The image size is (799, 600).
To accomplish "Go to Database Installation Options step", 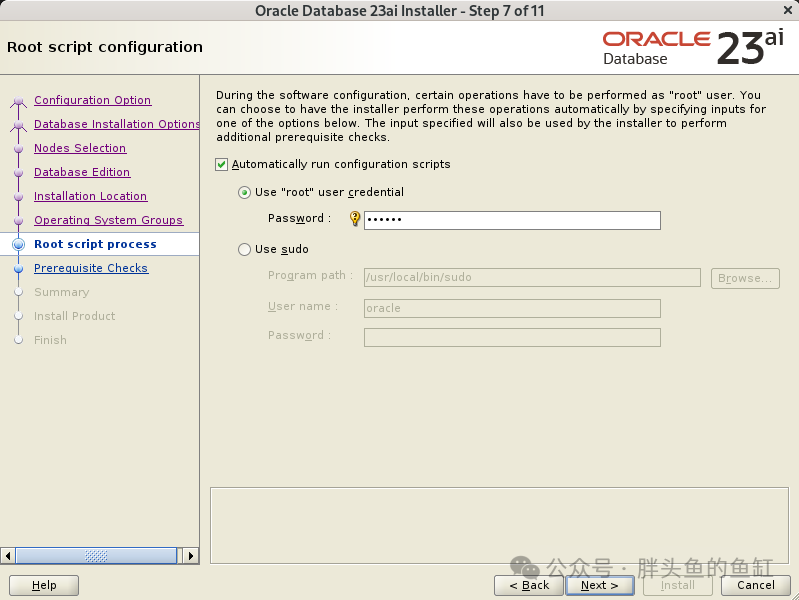I will (117, 124).
